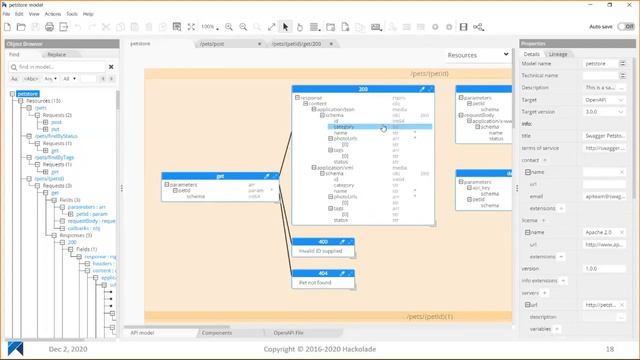
Task: Open the Tools menu
Action: coord(72,14)
